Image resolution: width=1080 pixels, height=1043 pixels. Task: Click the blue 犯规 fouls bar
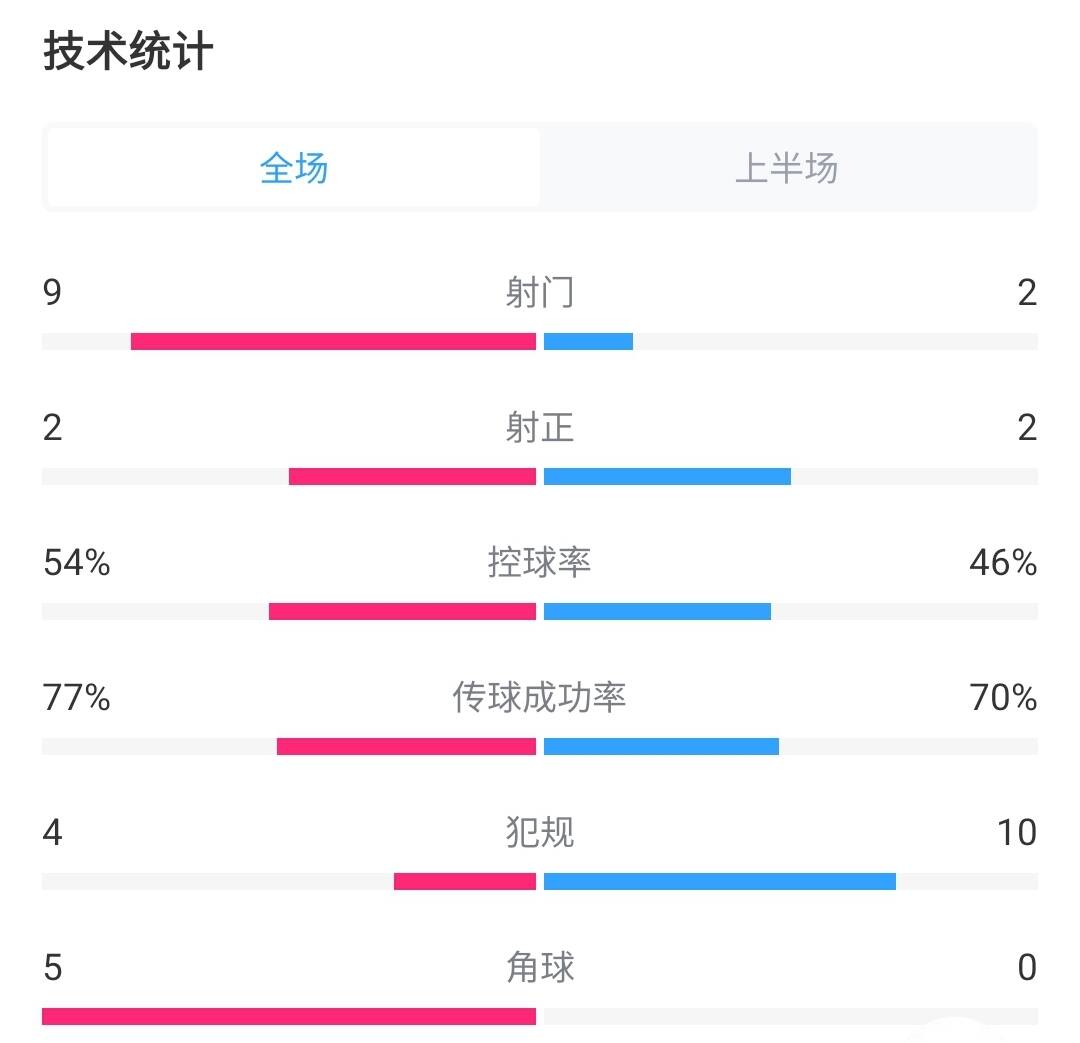[x=720, y=881]
